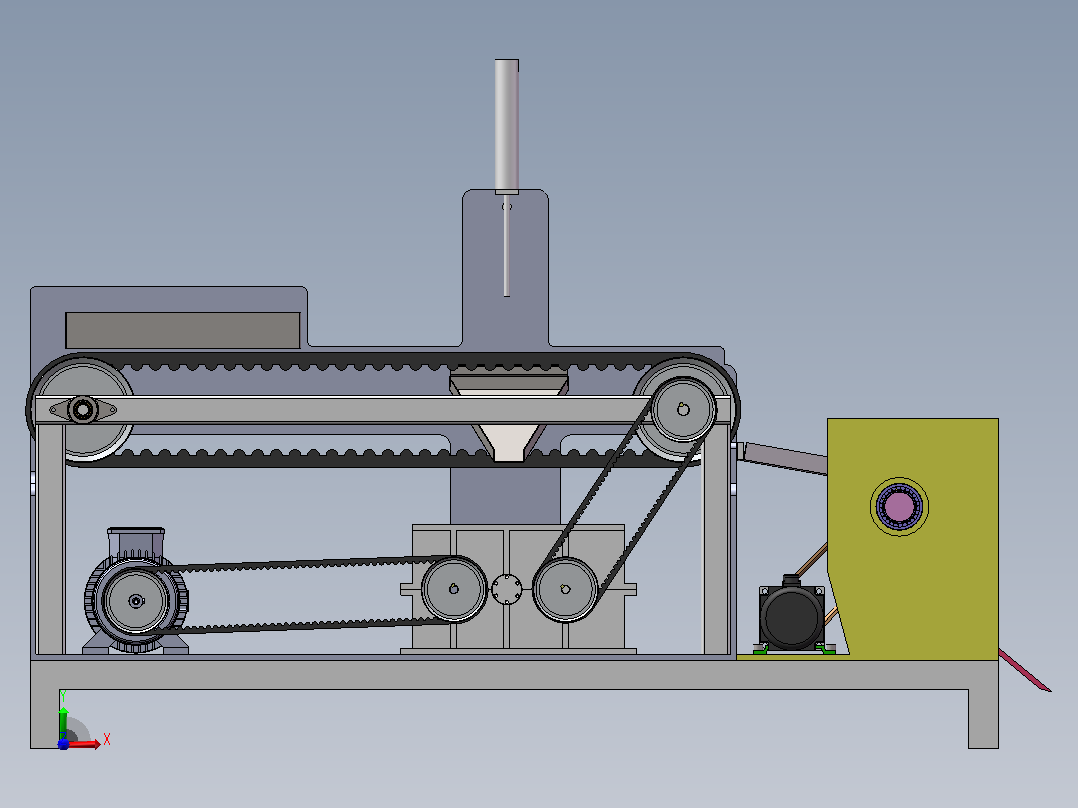1078x808 pixels.
Task: Select the gearbox's left input pulley
Action: pyautogui.click(x=454, y=589)
